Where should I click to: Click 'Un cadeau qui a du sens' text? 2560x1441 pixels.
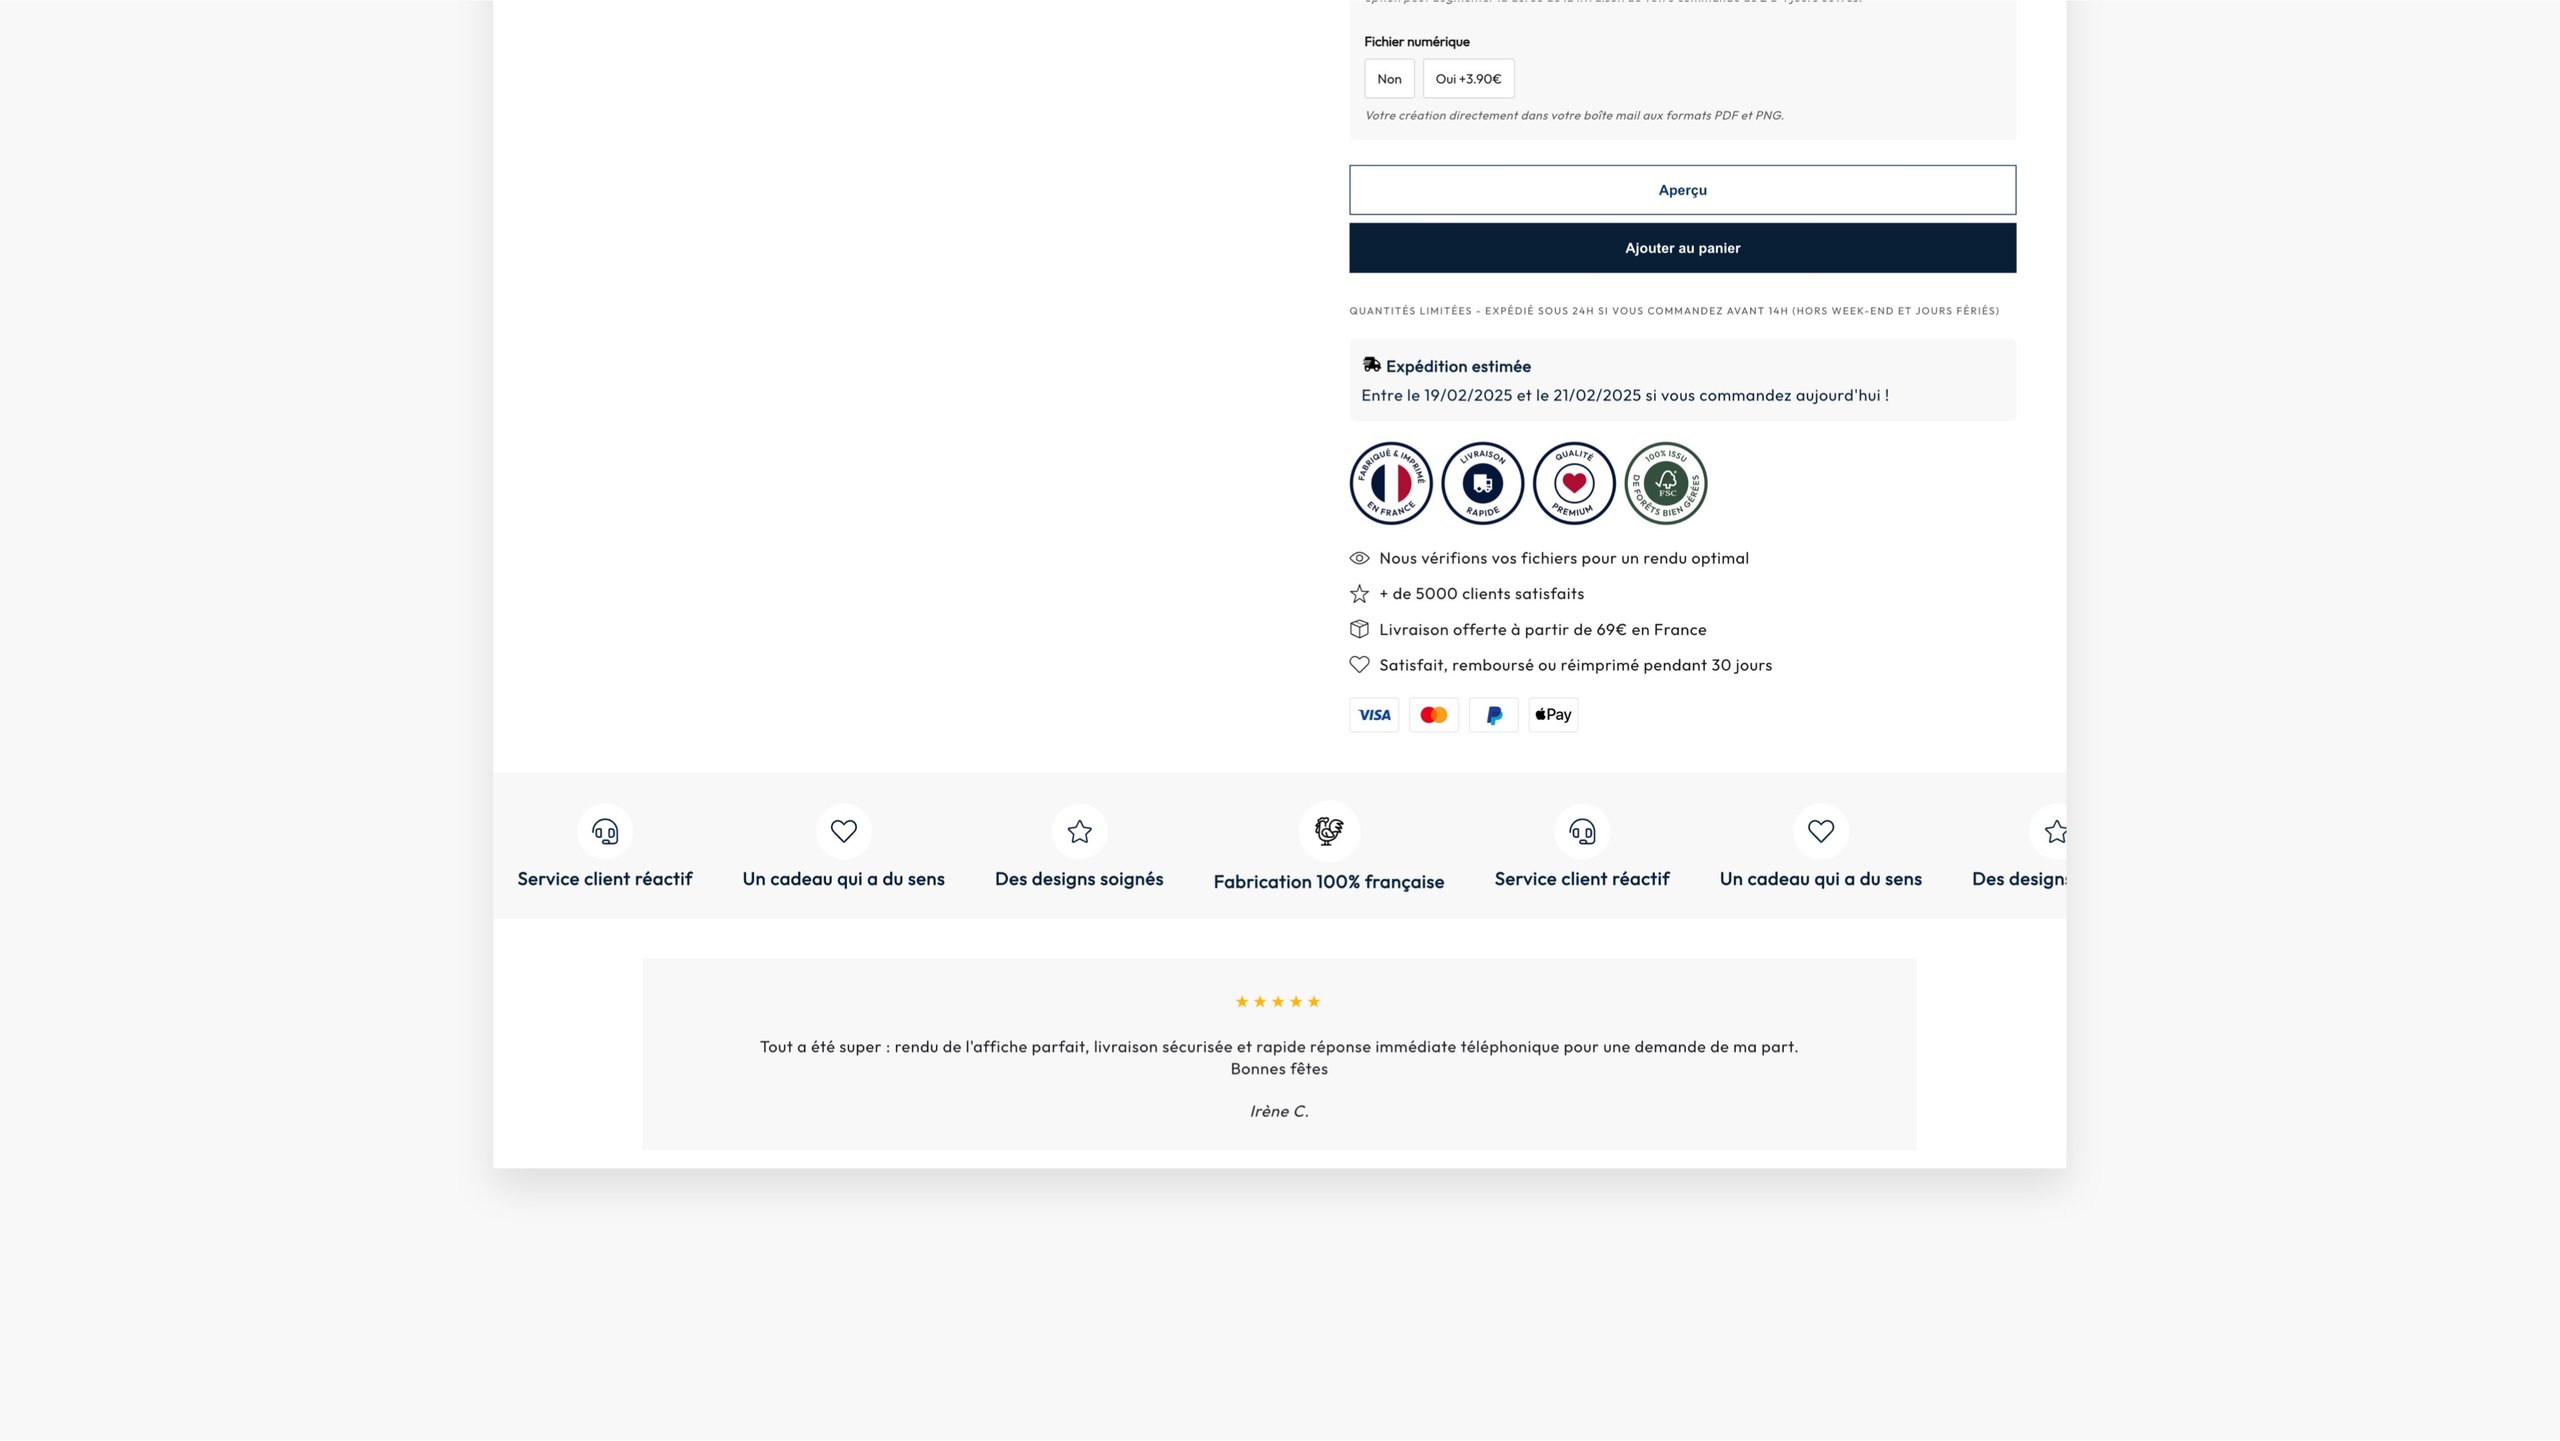(843, 879)
